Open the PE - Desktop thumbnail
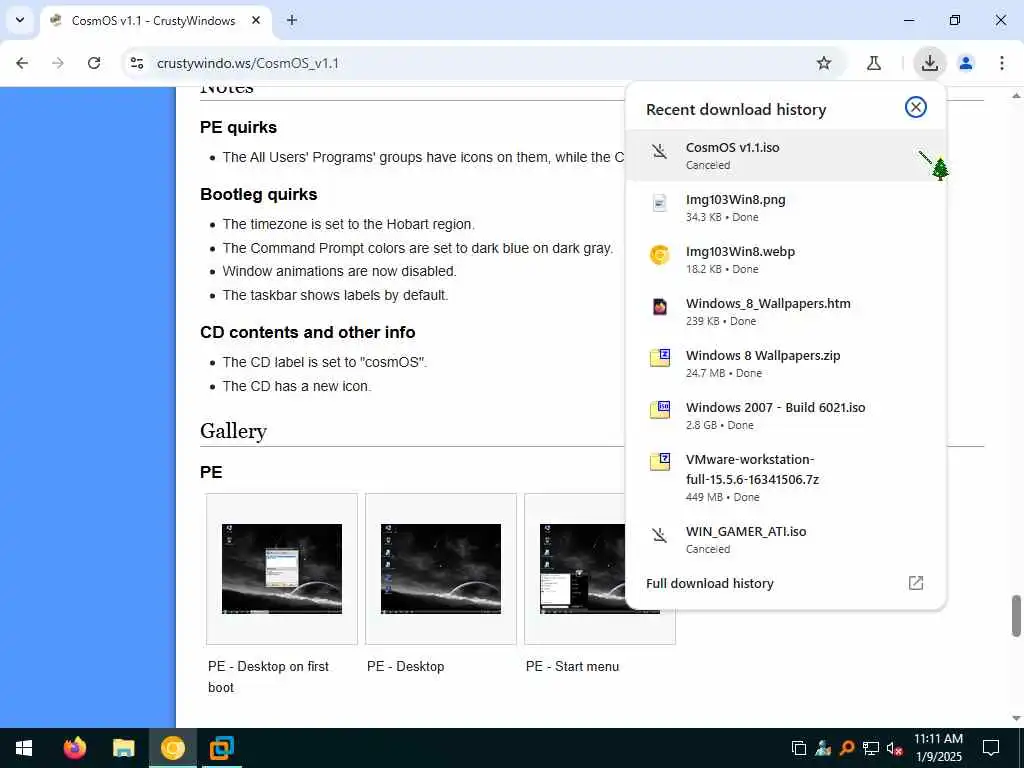This screenshot has width=1024, height=768. (441, 569)
